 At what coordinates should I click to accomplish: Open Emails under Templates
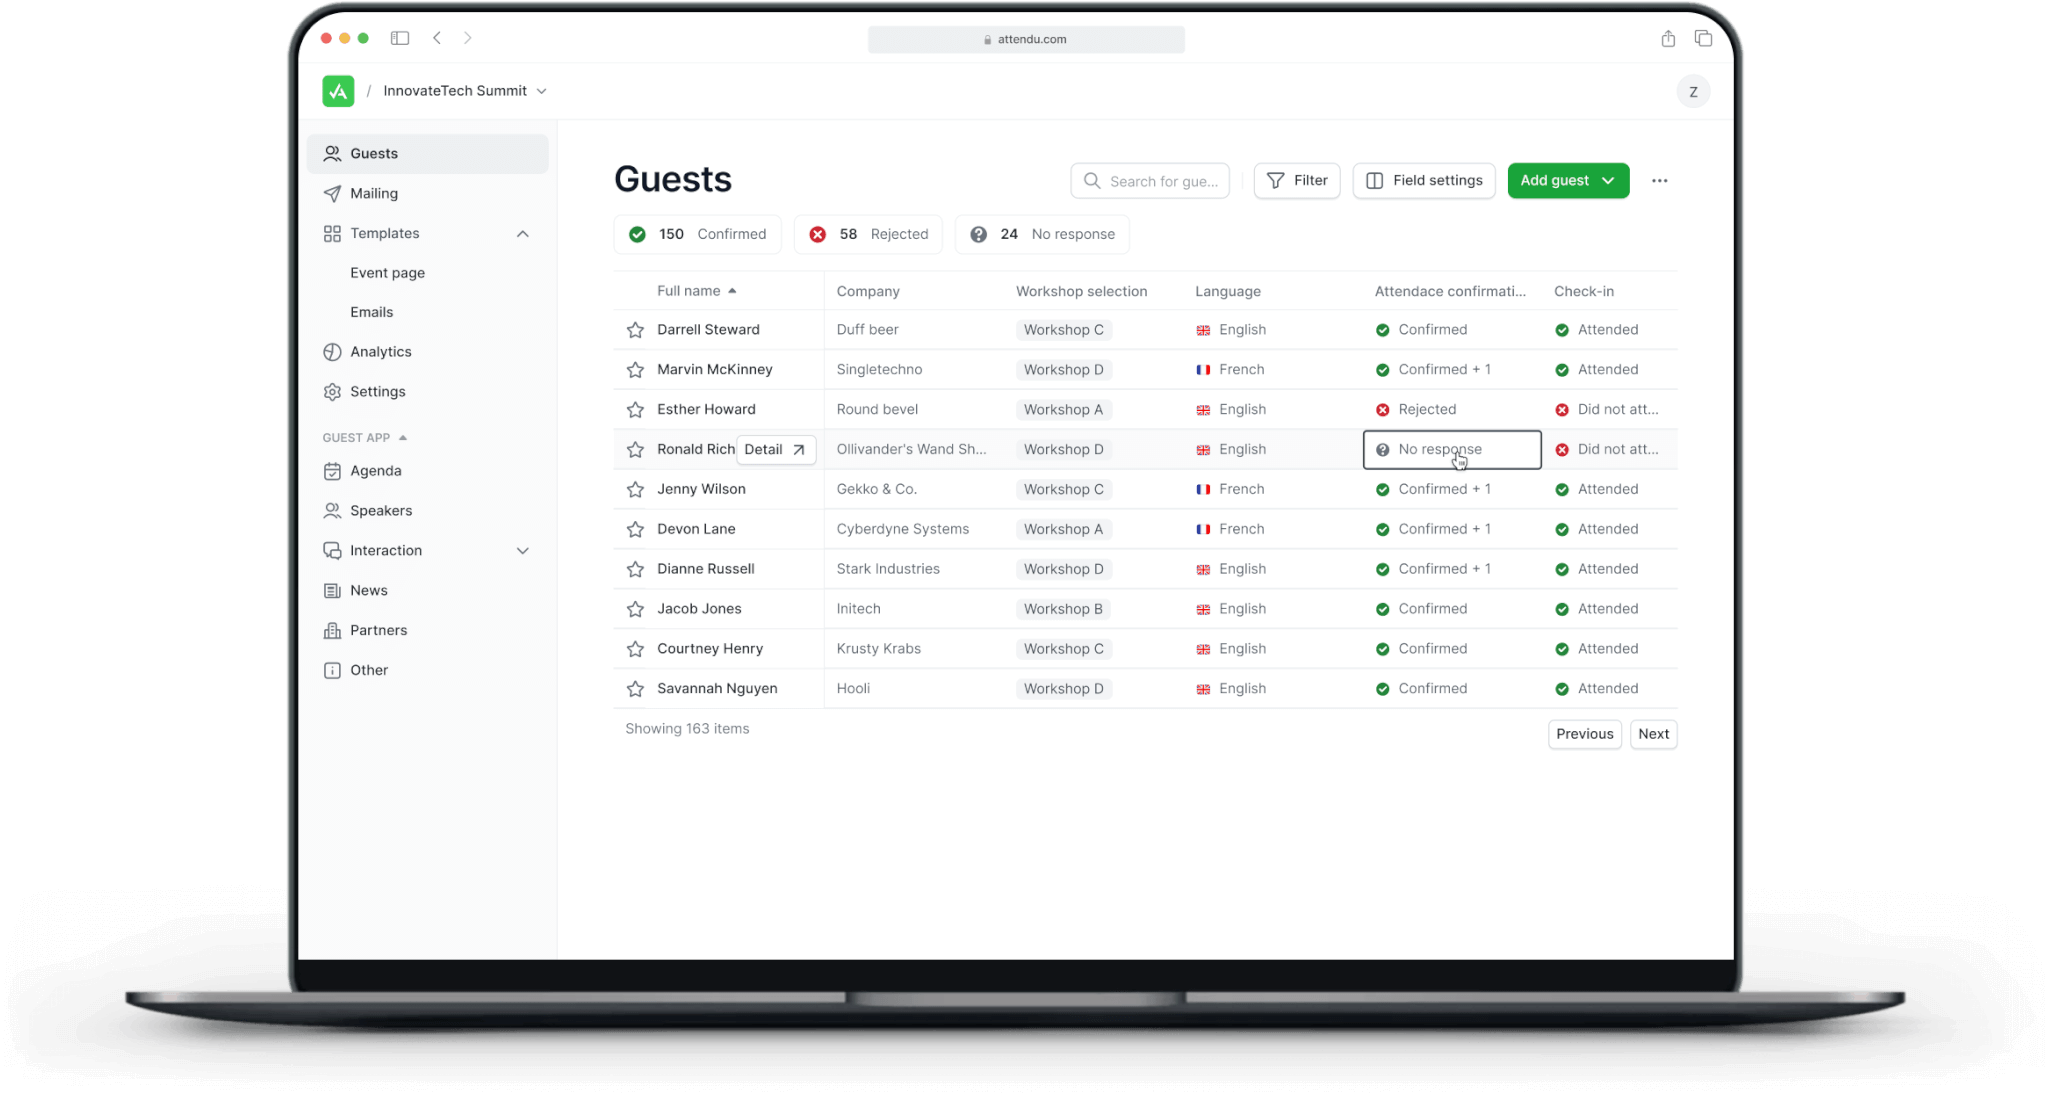coord(371,312)
